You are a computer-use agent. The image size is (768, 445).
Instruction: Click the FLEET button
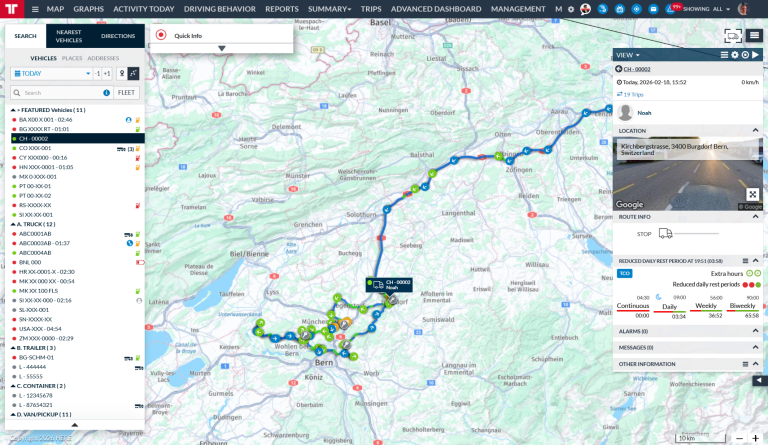(126, 93)
